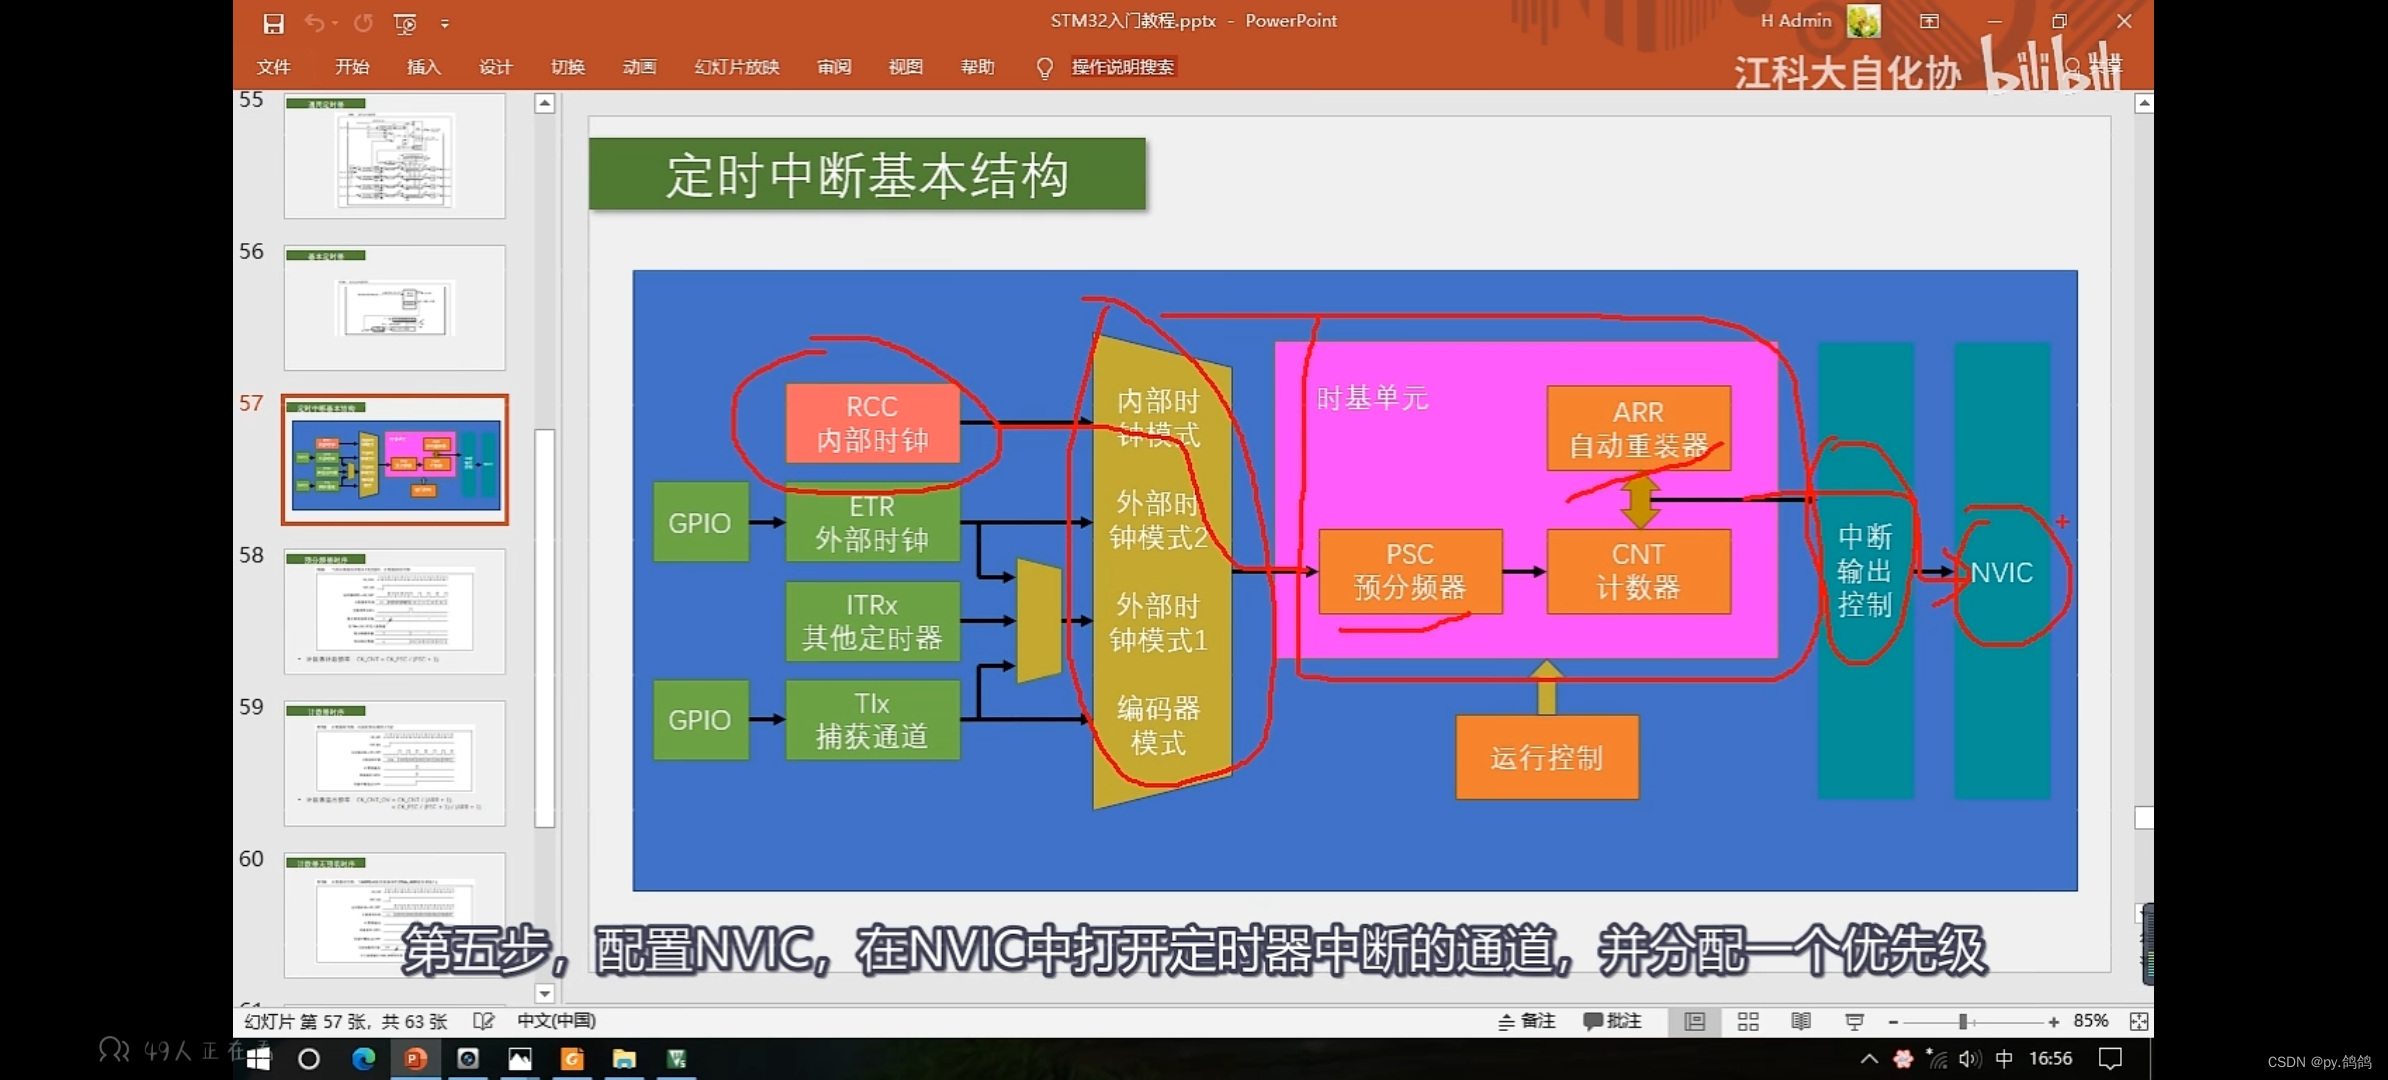Toggle the 备注 (Notes) pane button

(x=1527, y=1021)
